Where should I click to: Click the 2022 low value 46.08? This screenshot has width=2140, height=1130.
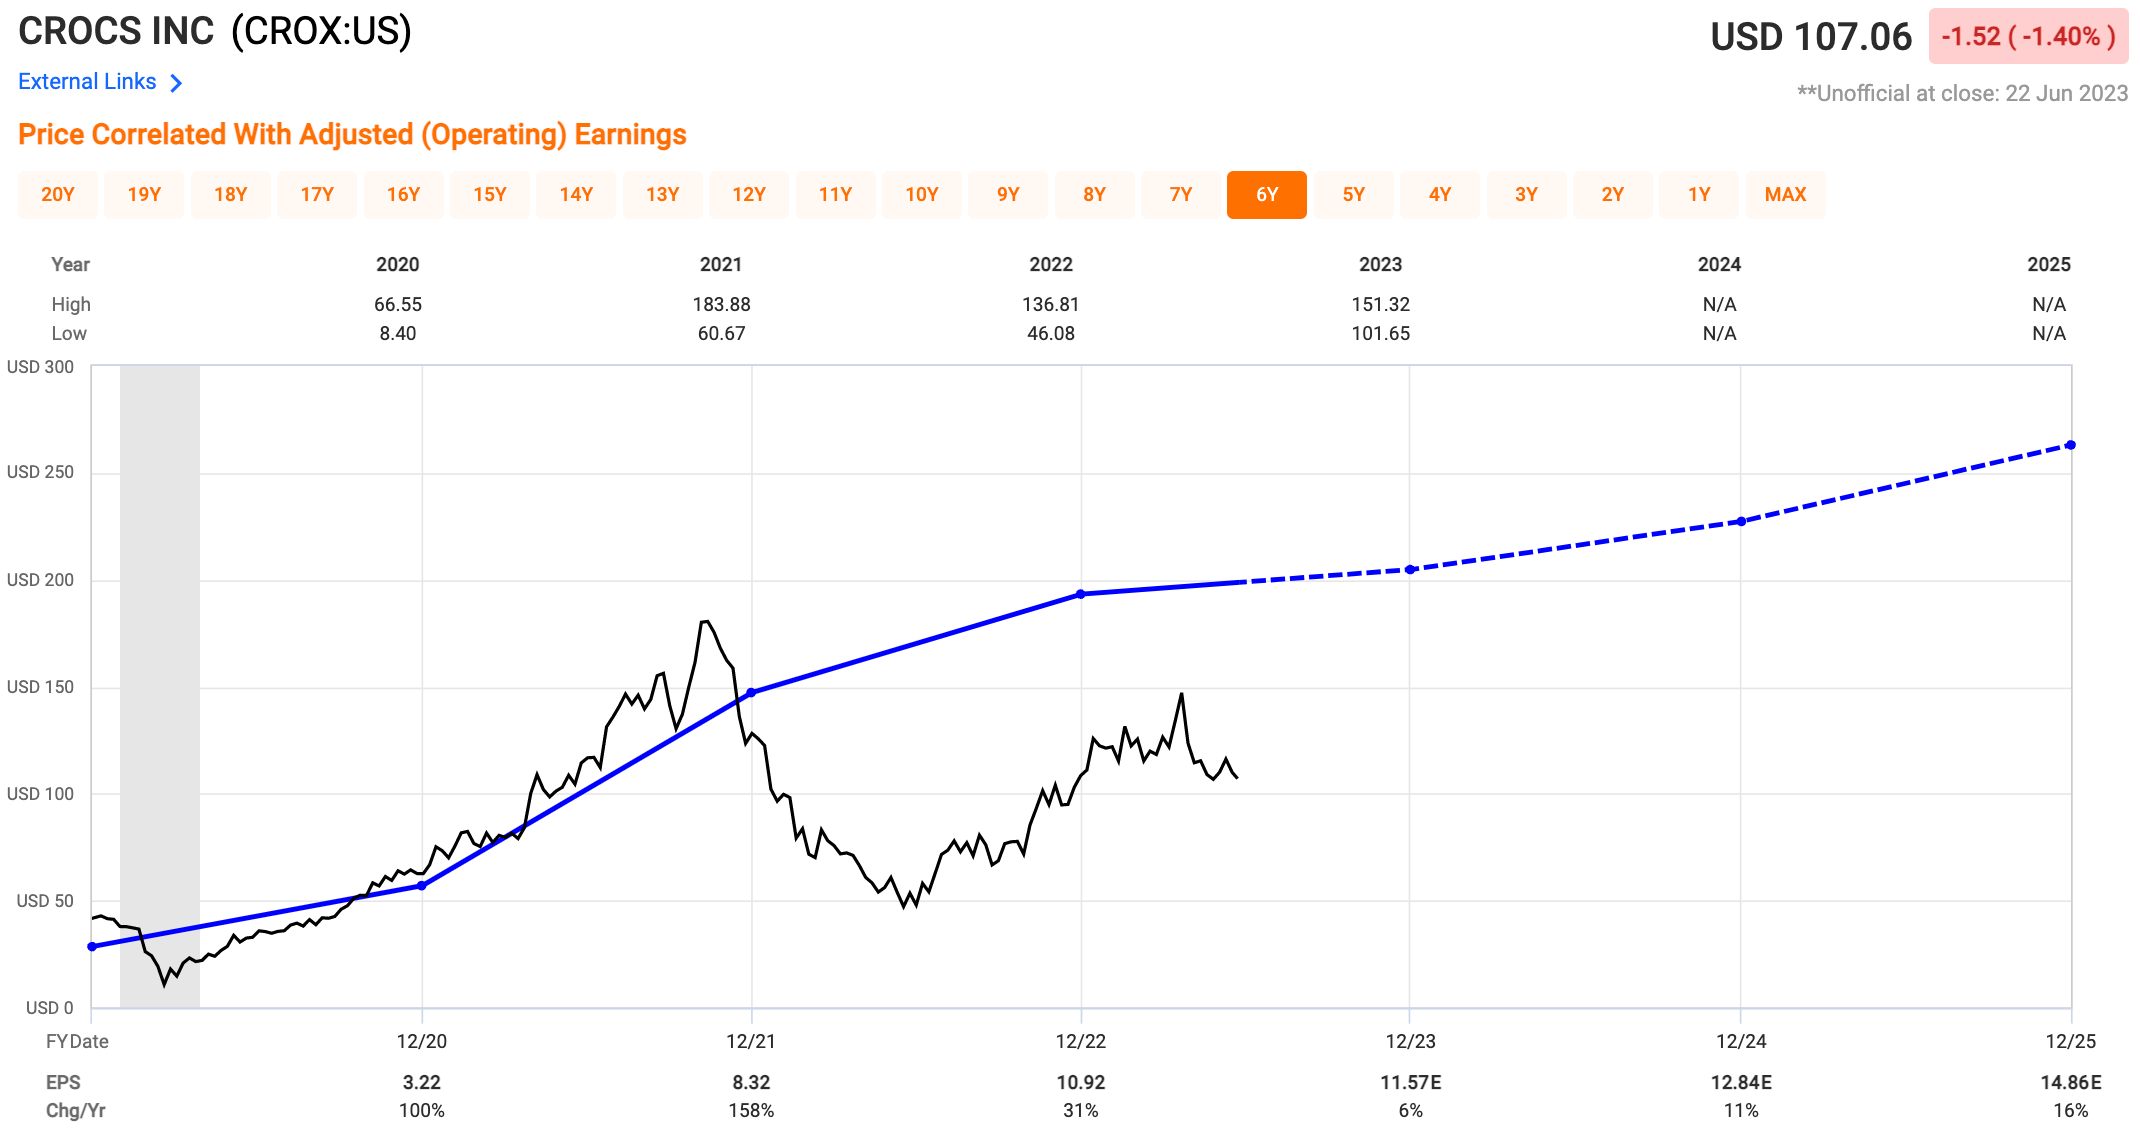[1051, 333]
